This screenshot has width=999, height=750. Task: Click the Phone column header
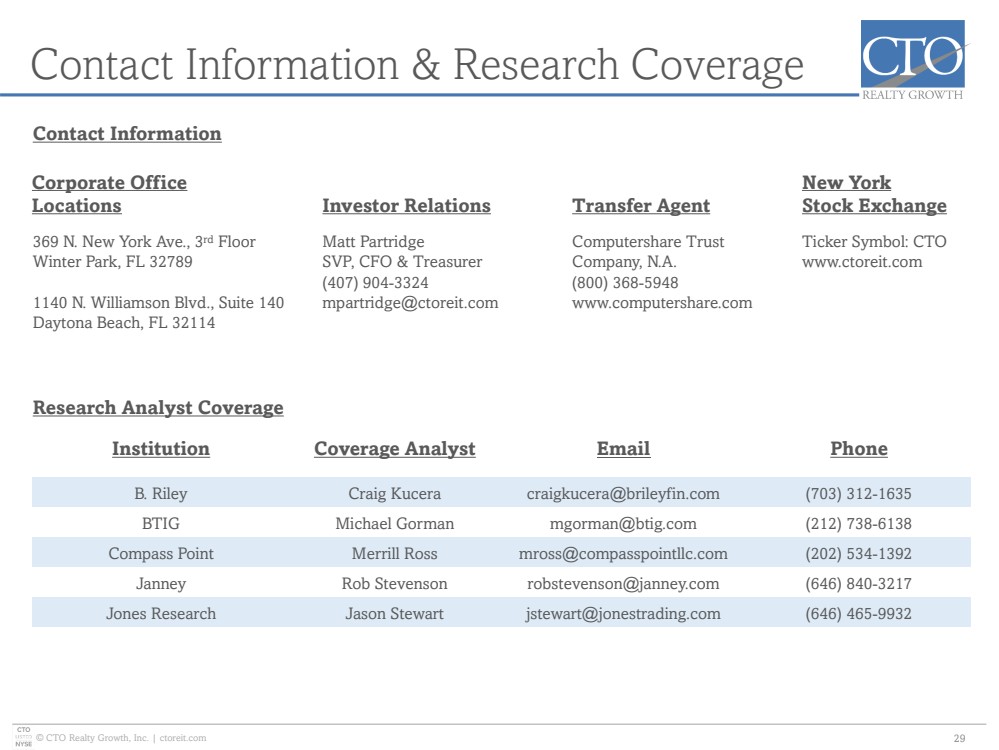click(859, 449)
